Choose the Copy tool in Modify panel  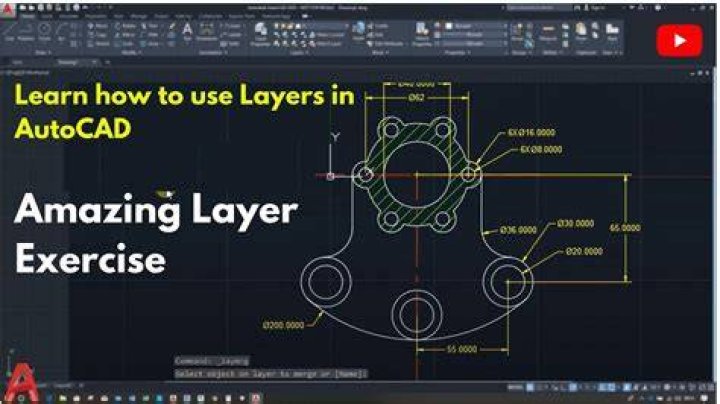(x=98, y=35)
